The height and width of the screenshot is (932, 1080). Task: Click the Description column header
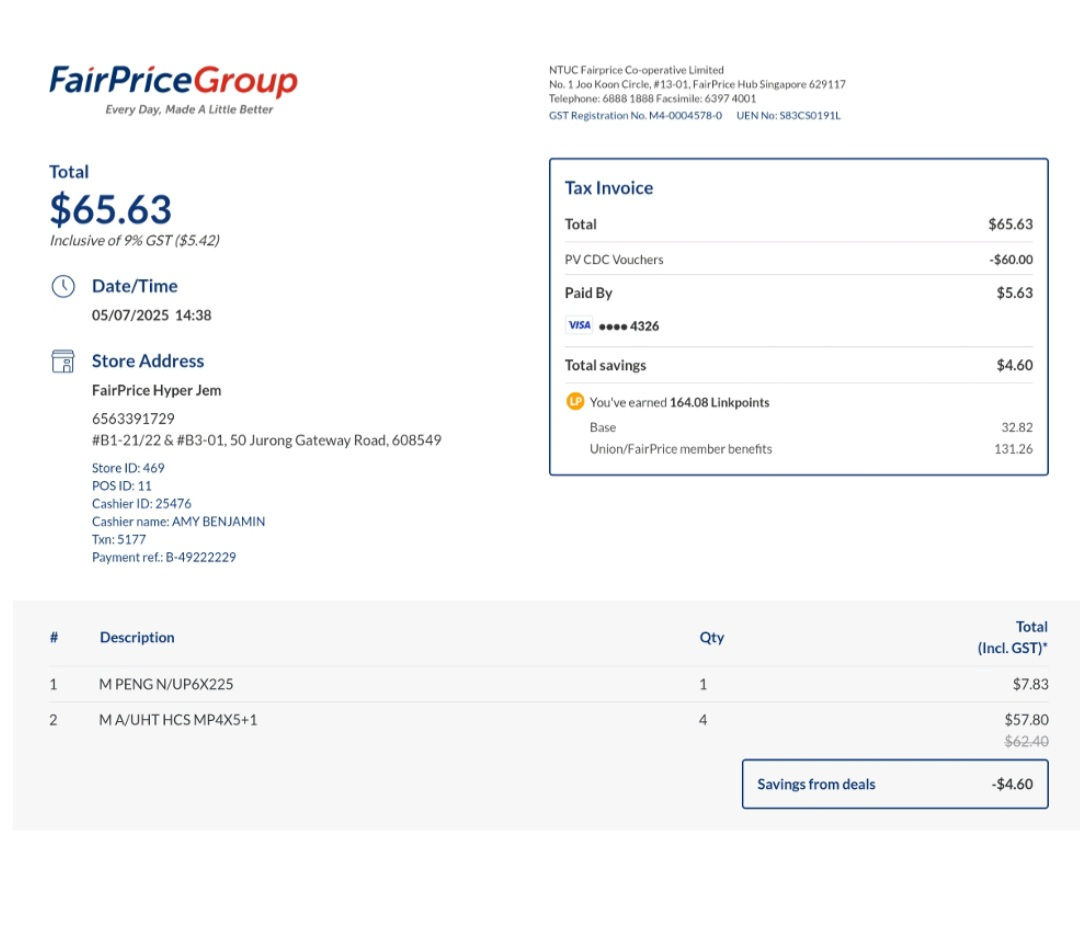[137, 637]
